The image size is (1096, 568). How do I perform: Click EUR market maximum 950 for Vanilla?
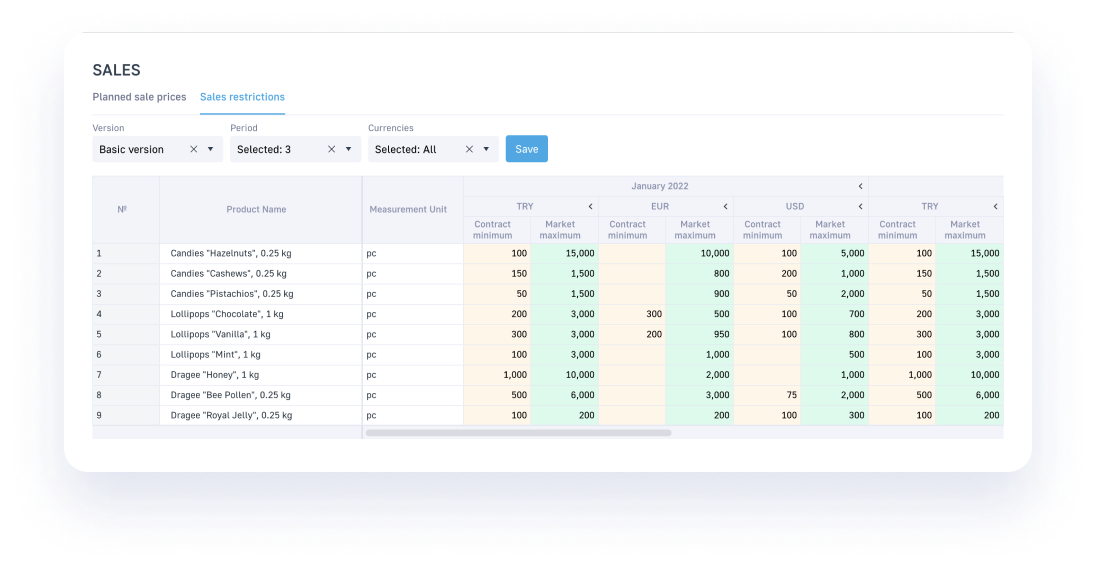pos(700,335)
